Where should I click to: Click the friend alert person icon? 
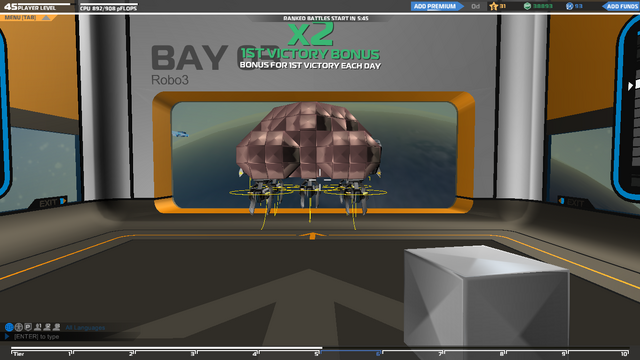[x=38, y=327]
